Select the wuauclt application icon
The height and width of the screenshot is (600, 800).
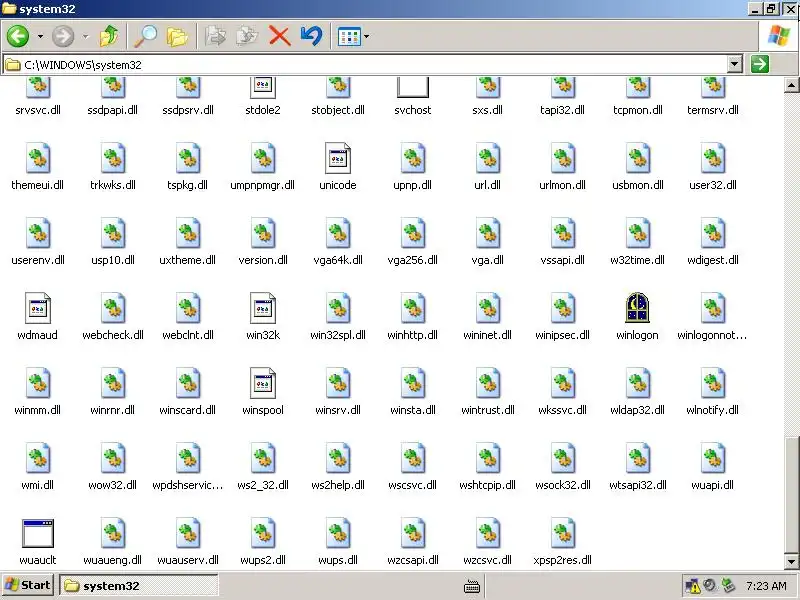[x=38, y=533]
